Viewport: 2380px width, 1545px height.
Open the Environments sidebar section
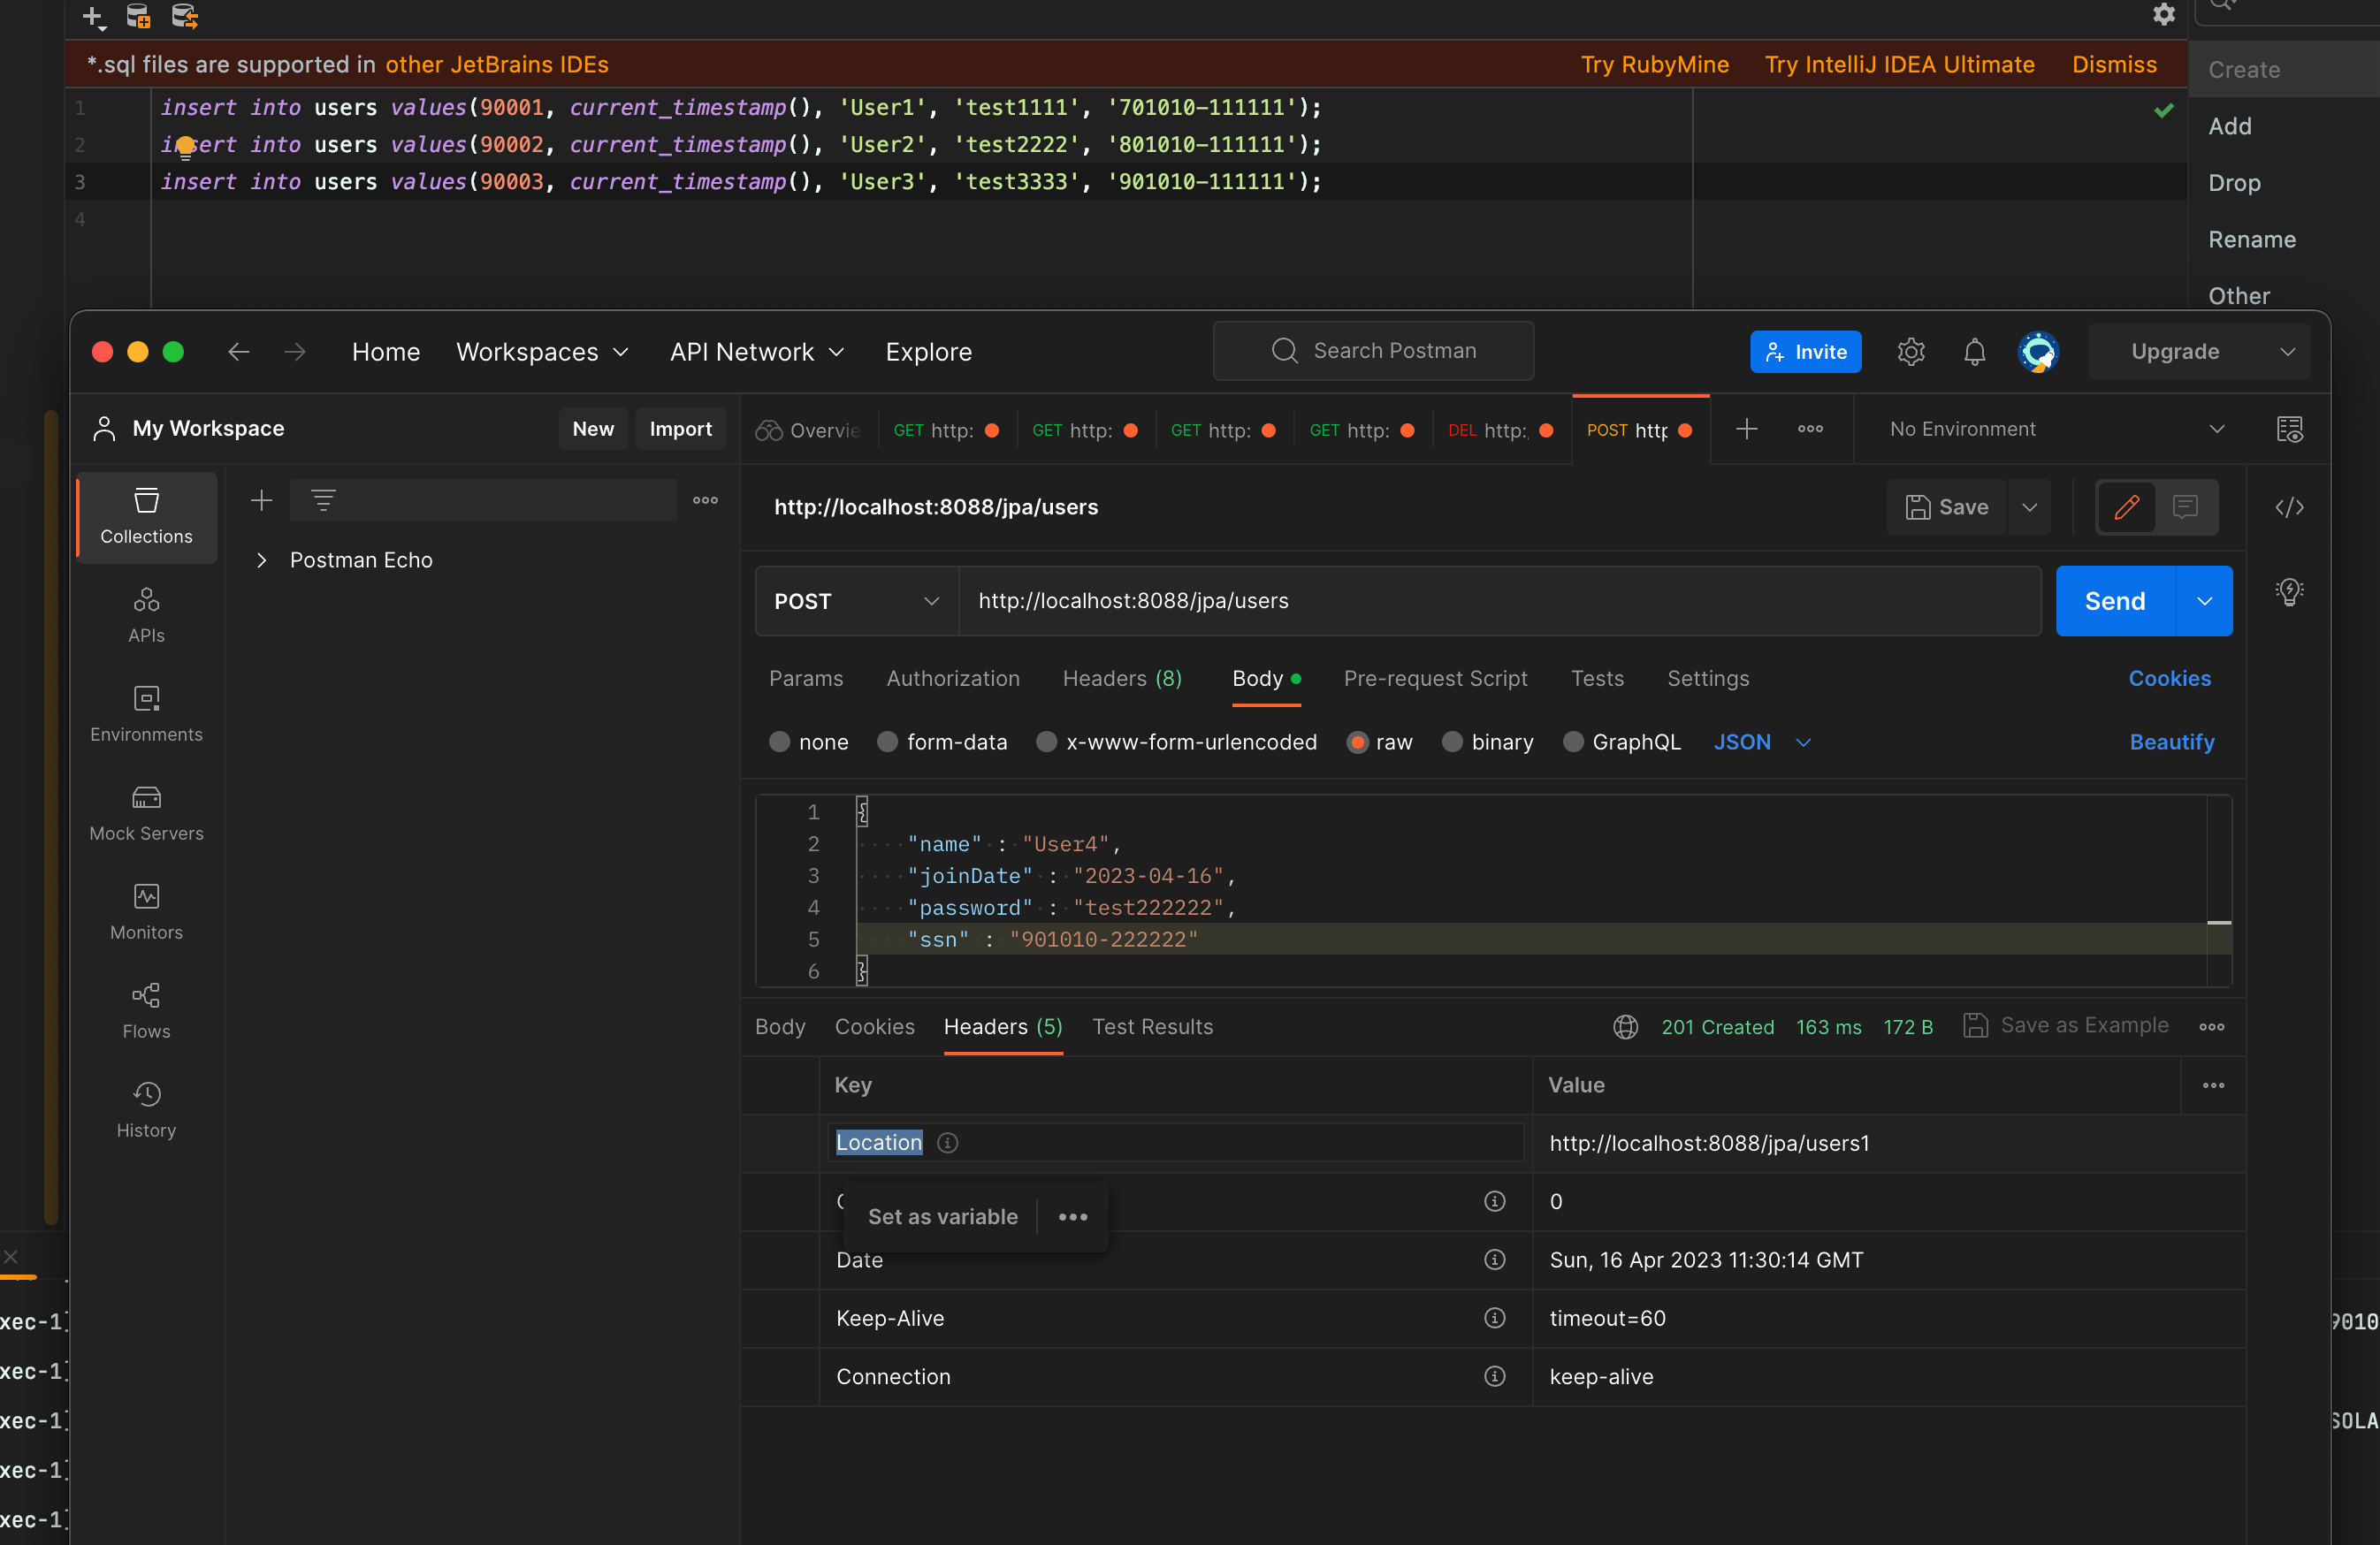pyautogui.click(x=146, y=714)
